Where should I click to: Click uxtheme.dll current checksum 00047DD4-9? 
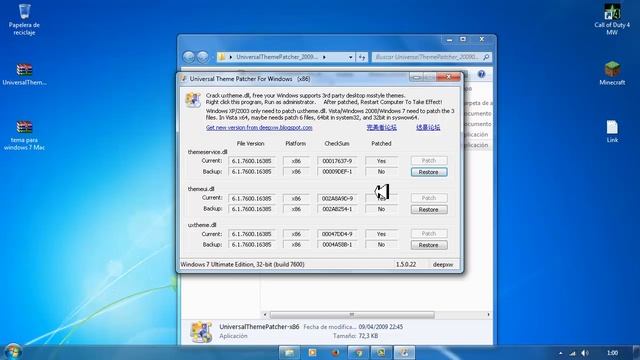click(337, 234)
